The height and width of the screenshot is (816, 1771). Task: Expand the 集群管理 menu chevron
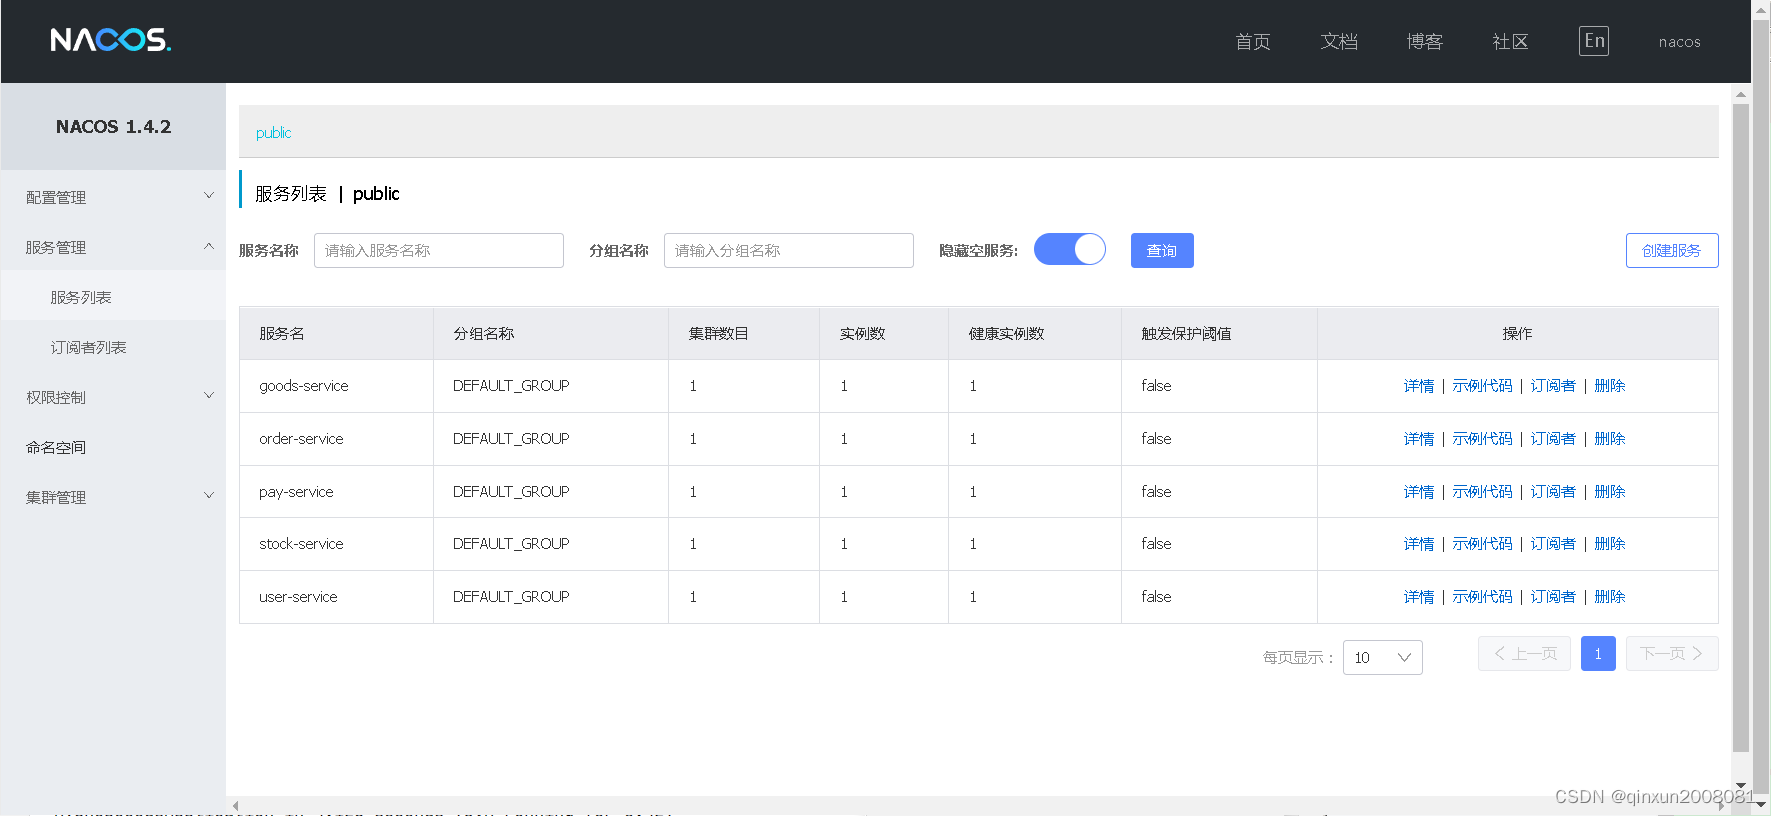(x=209, y=496)
